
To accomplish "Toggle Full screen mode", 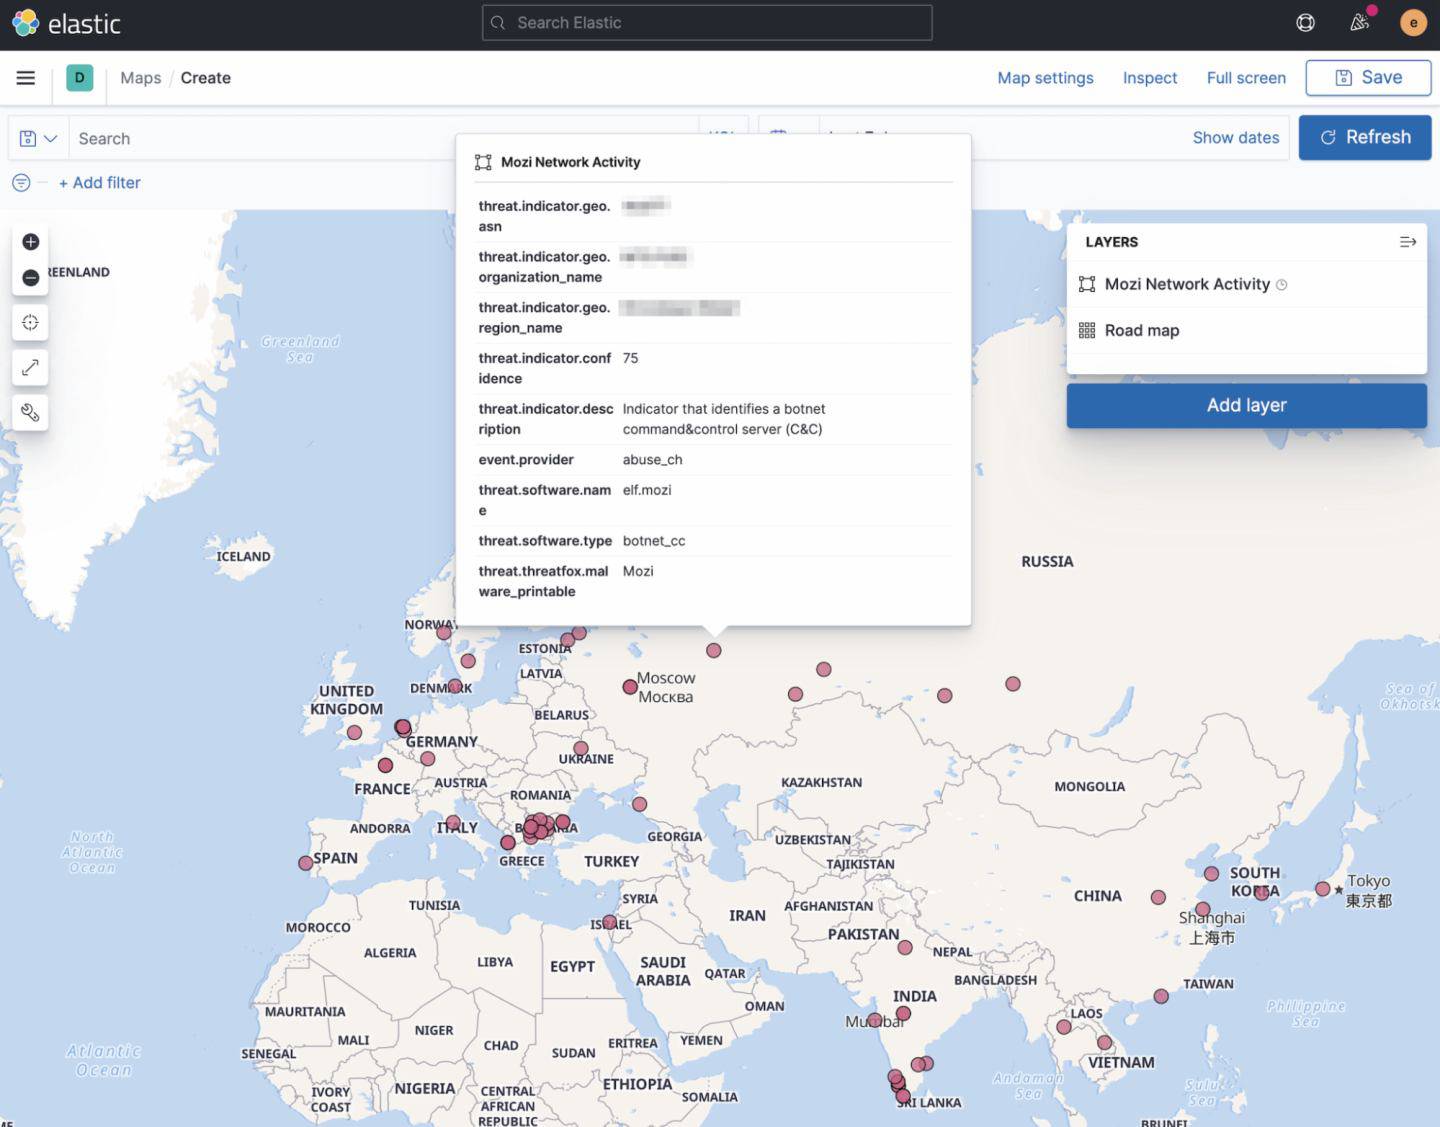I will point(1246,77).
